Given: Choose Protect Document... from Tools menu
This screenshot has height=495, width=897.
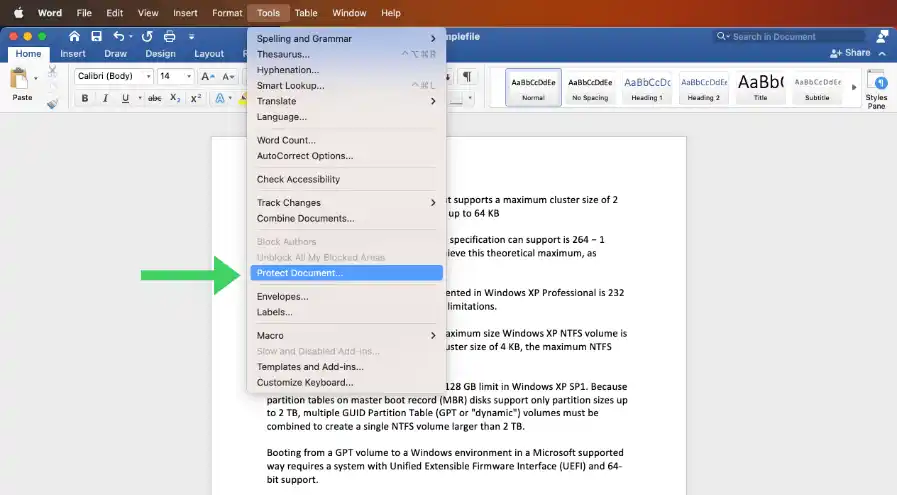Looking at the screenshot, I should click(347, 273).
